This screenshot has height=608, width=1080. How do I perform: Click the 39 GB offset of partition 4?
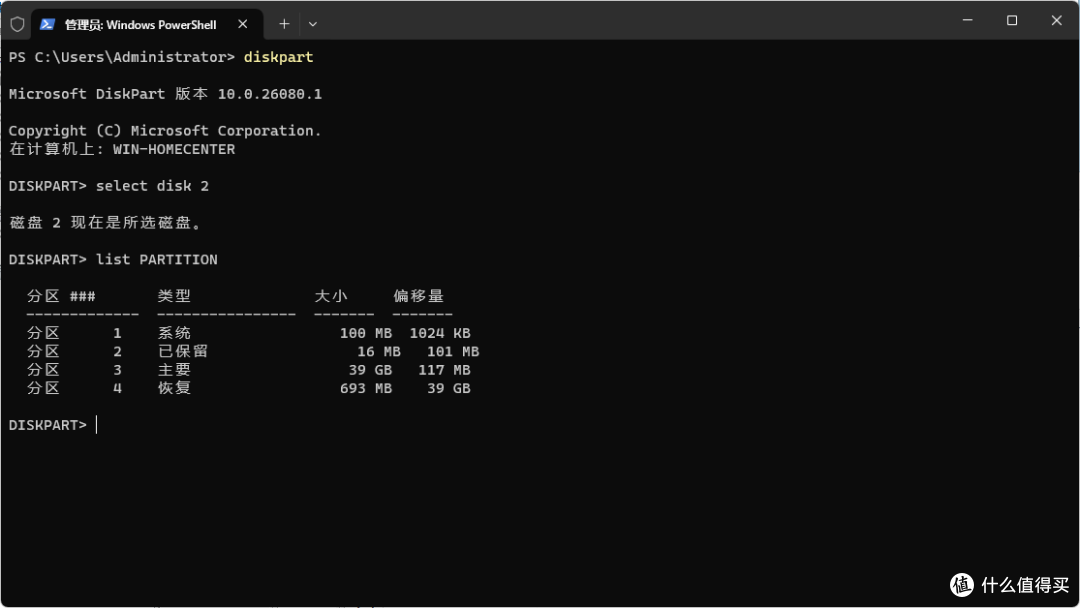pos(448,388)
